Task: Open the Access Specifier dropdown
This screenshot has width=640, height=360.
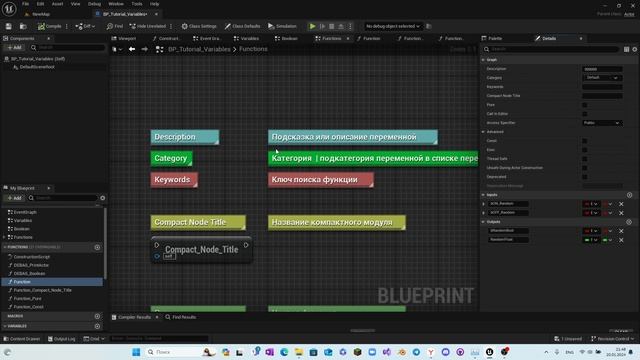Action: pyautogui.click(x=602, y=123)
